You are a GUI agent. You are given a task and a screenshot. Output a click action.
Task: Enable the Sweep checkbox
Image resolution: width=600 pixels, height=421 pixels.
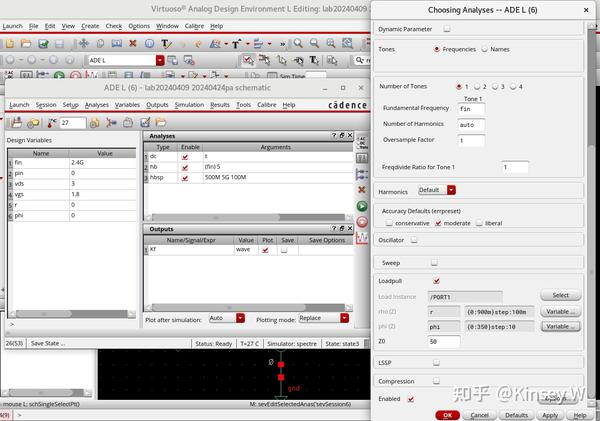[x=434, y=263]
